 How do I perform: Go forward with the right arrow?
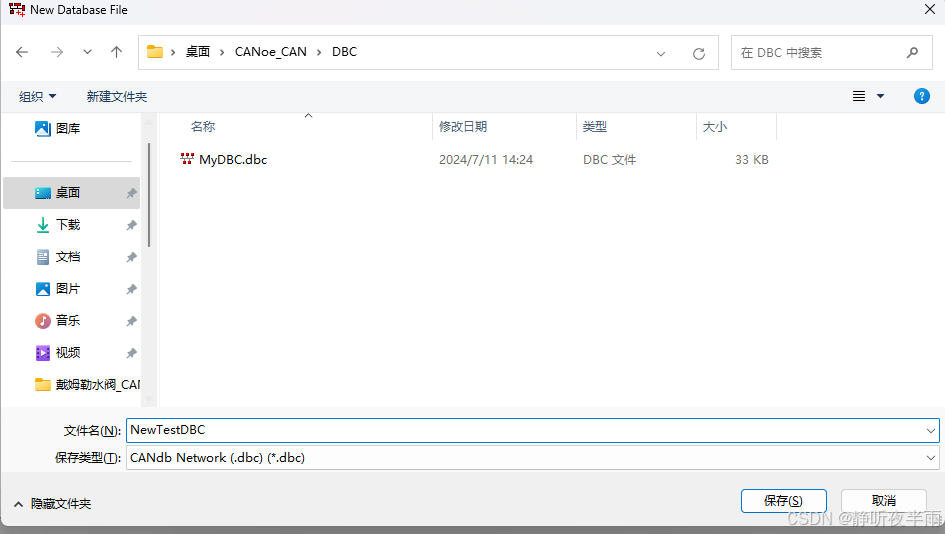coord(57,52)
